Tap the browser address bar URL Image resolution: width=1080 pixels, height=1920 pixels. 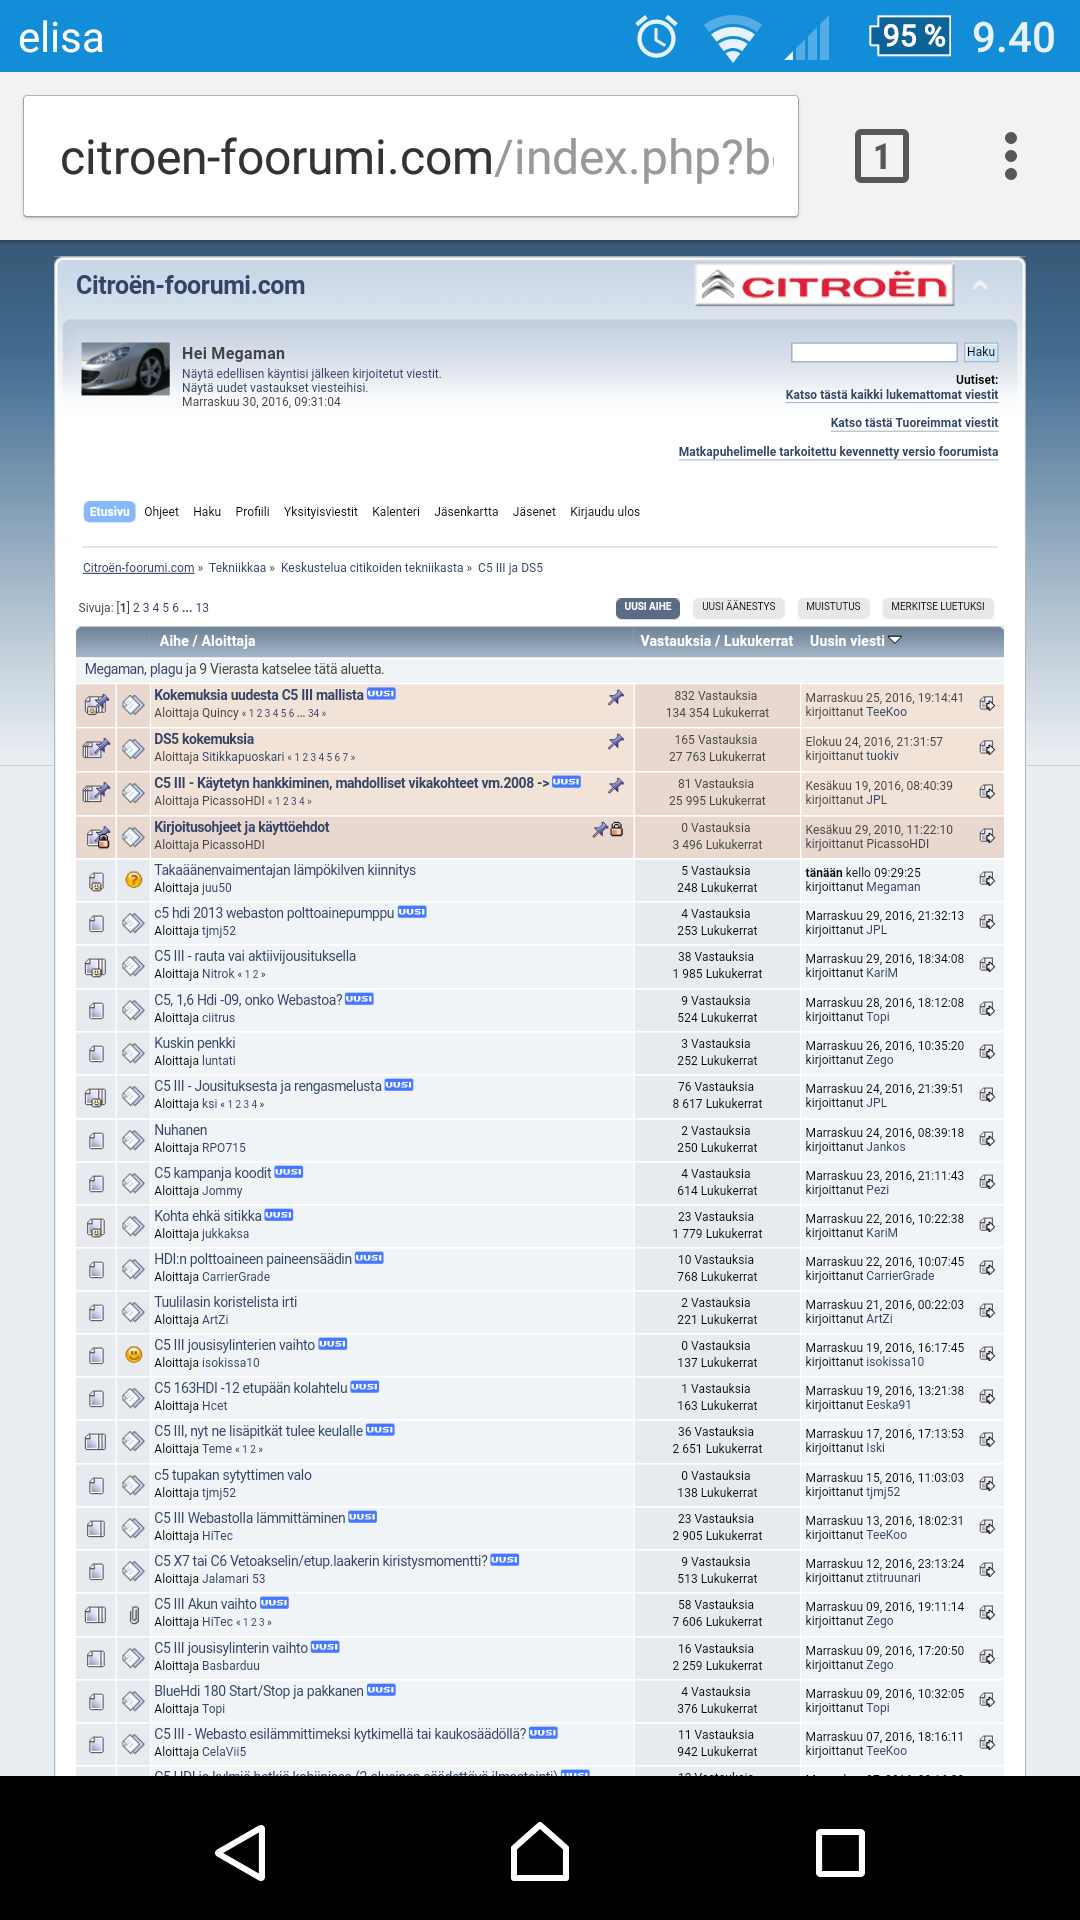point(411,156)
